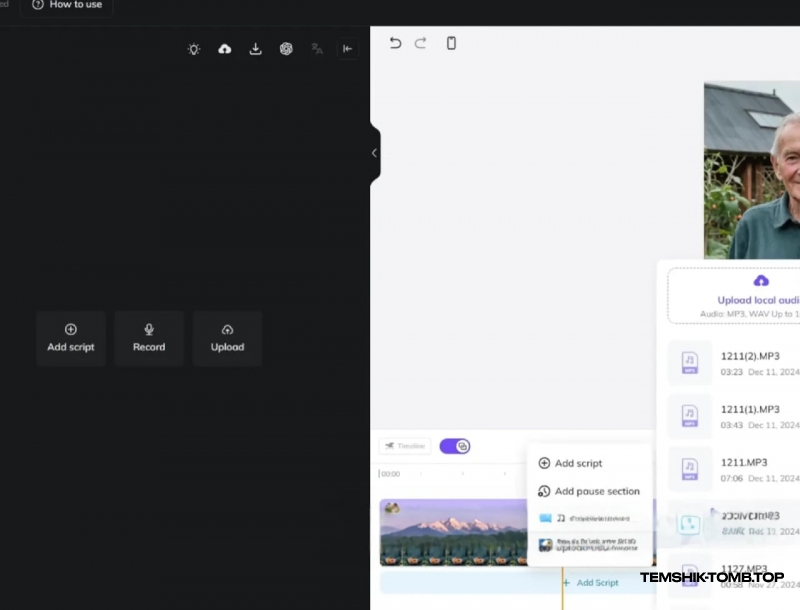Select the 1211(2).MP3 audio file
The width and height of the screenshot is (800, 610).
pyautogui.click(x=748, y=363)
